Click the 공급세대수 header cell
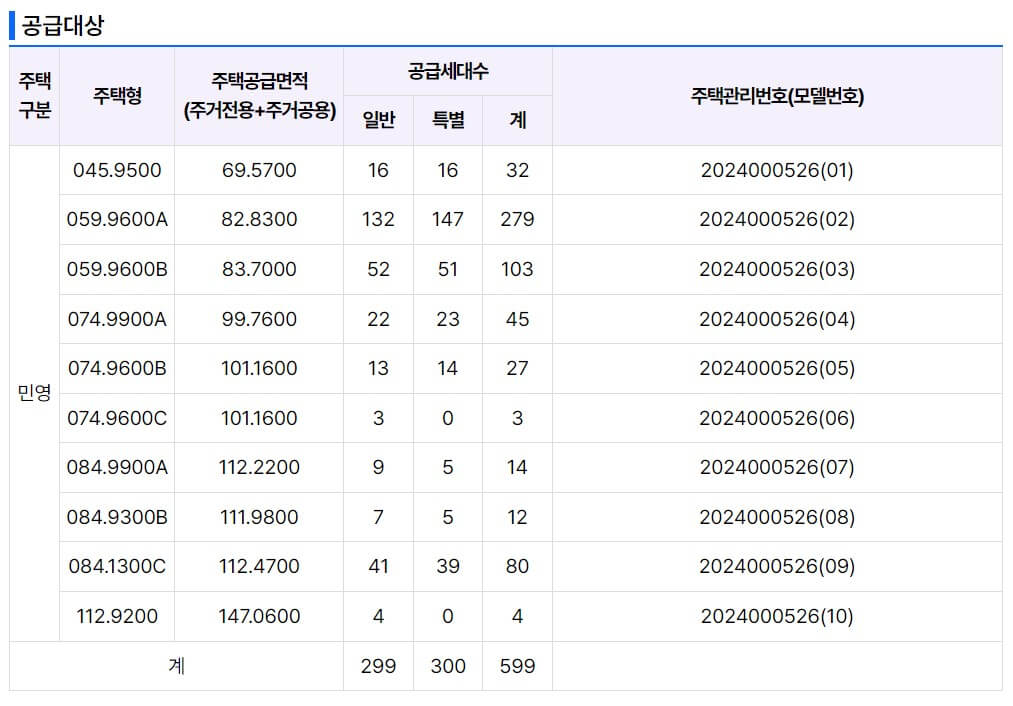 (448, 71)
